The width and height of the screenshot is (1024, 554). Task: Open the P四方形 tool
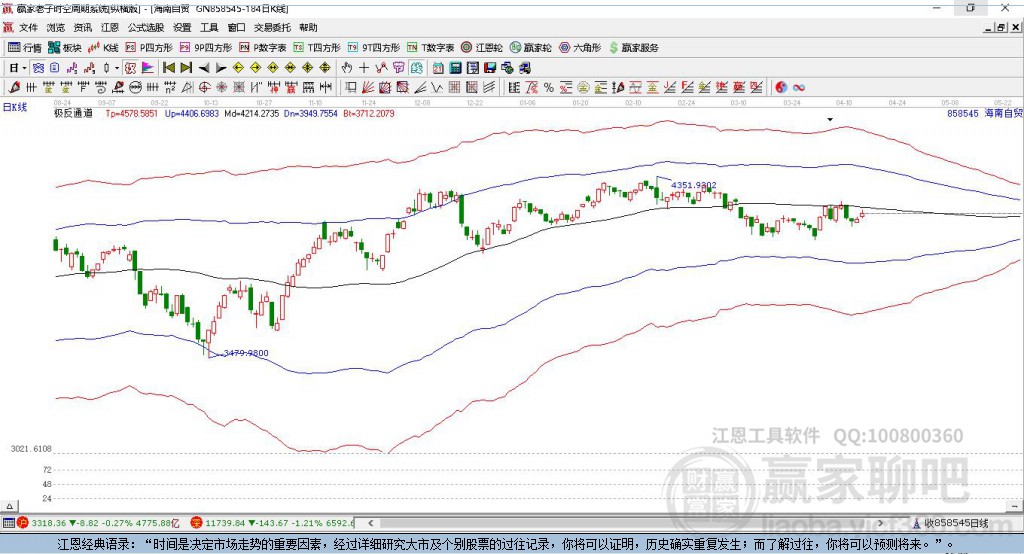(149, 48)
